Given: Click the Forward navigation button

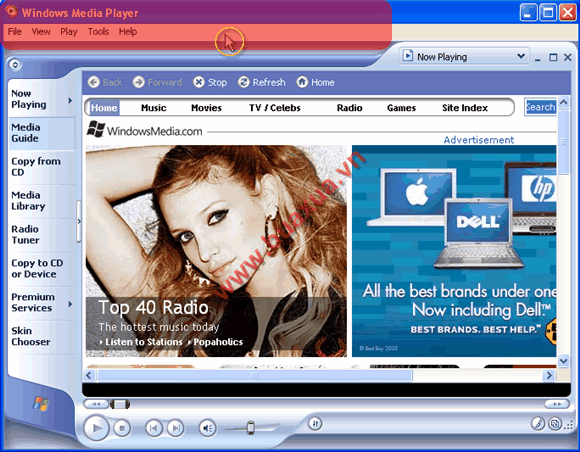Looking at the screenshot, I should pos(158,82).
